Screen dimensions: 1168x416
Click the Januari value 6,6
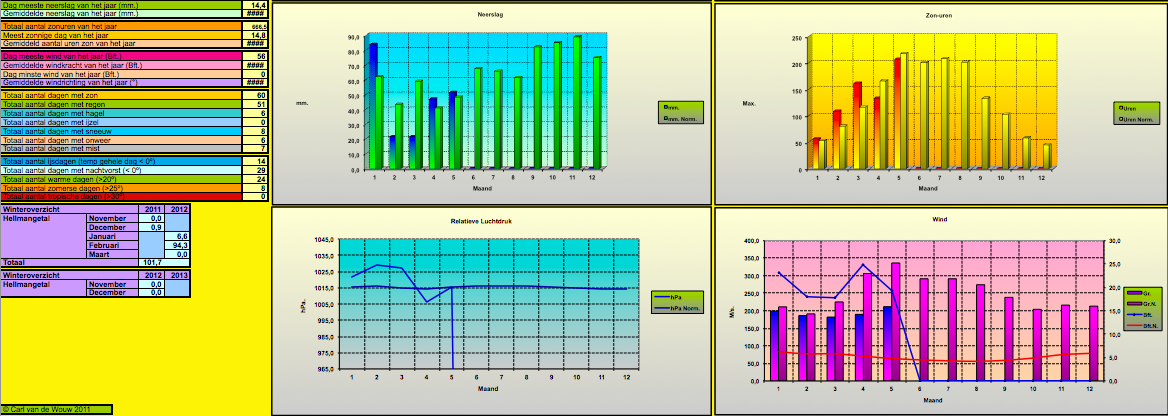(x=177, y=236)
